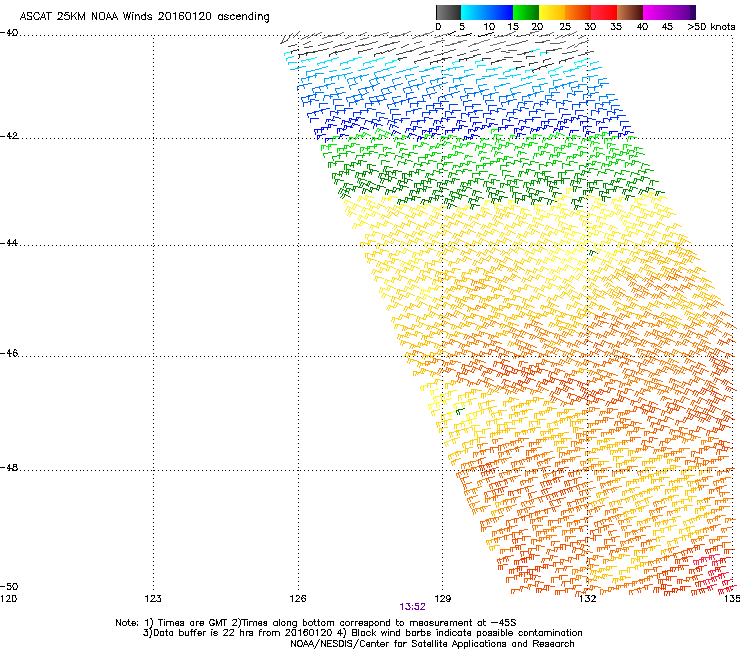Click the longitude label '126'
The height and width of the screenshot is (650, 740).
click(298, 599)
